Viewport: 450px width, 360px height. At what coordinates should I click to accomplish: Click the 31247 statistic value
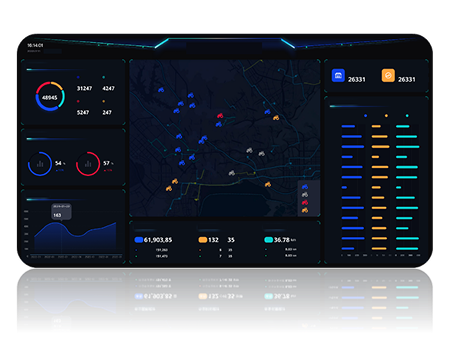[84, 88]
